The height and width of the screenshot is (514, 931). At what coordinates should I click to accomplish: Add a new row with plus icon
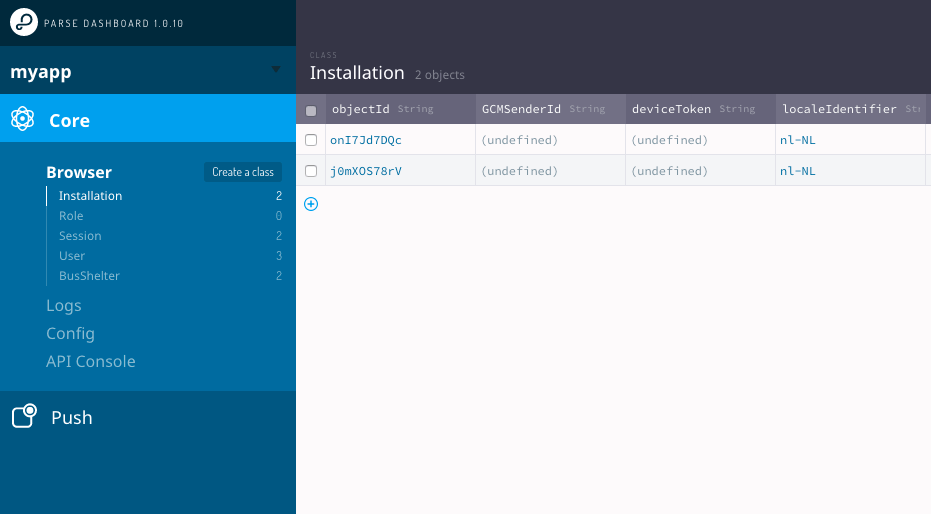point(311,204)
